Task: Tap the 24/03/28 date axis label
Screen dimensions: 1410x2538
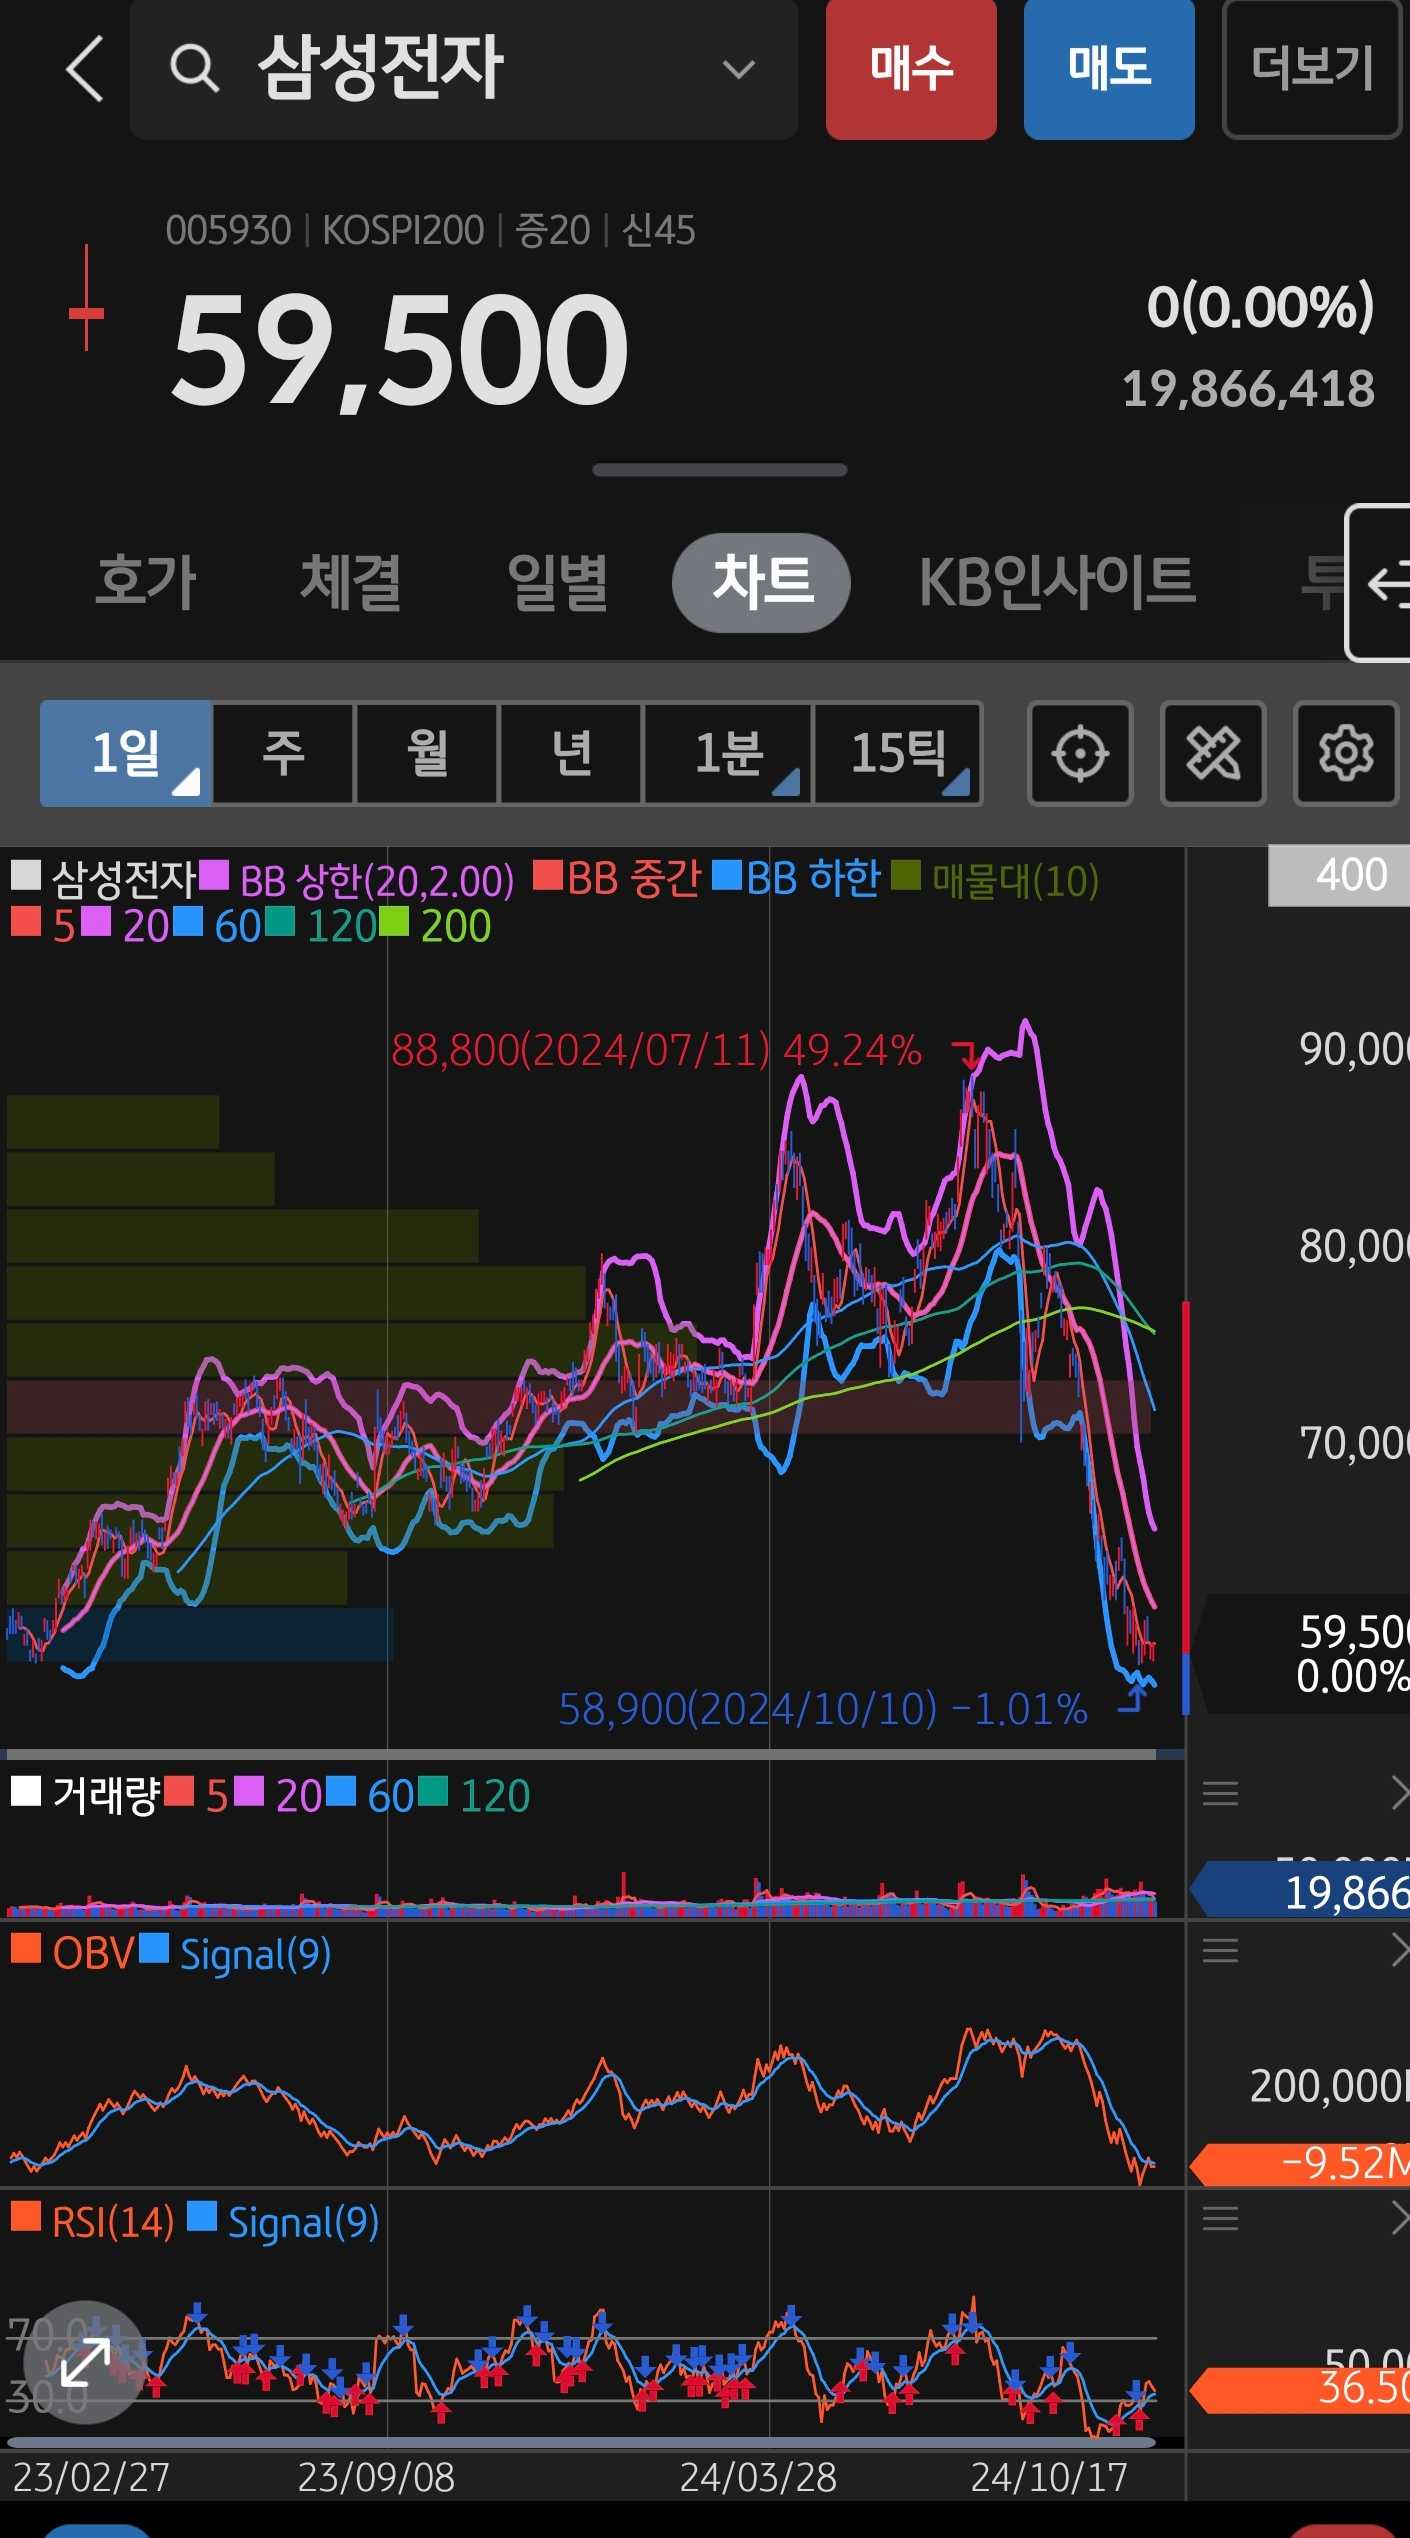Action: (x=758, y=2477)
